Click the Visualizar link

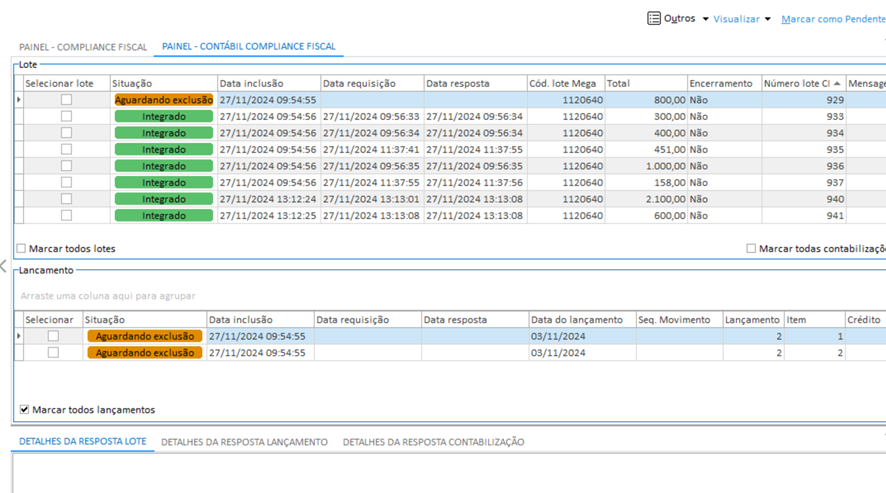tap(736, 19)
